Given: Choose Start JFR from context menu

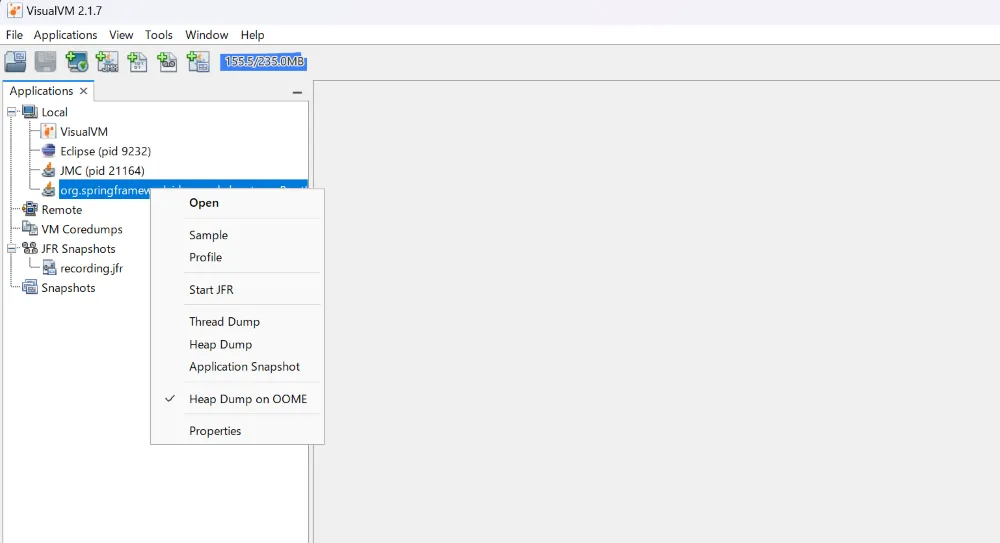Looking at the screenshot, I should point(237,290).
